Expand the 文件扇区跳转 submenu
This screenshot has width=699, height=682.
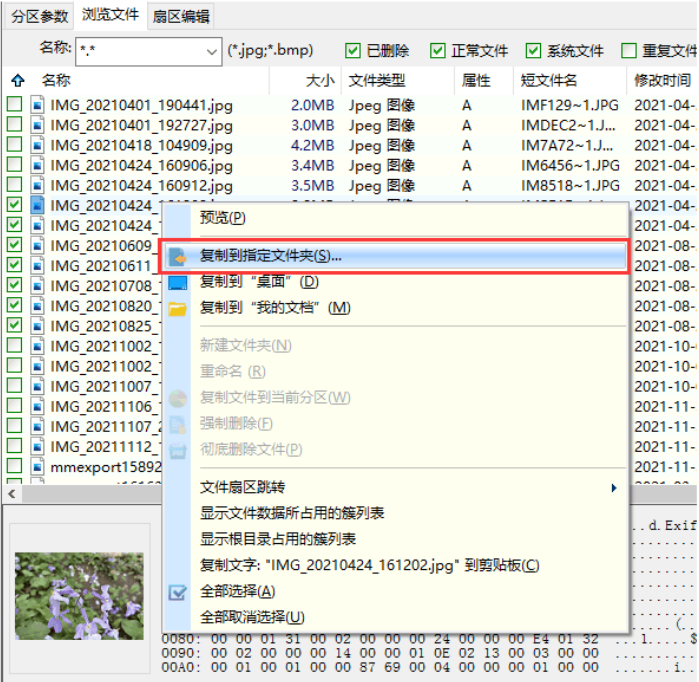tap(613, 488)
